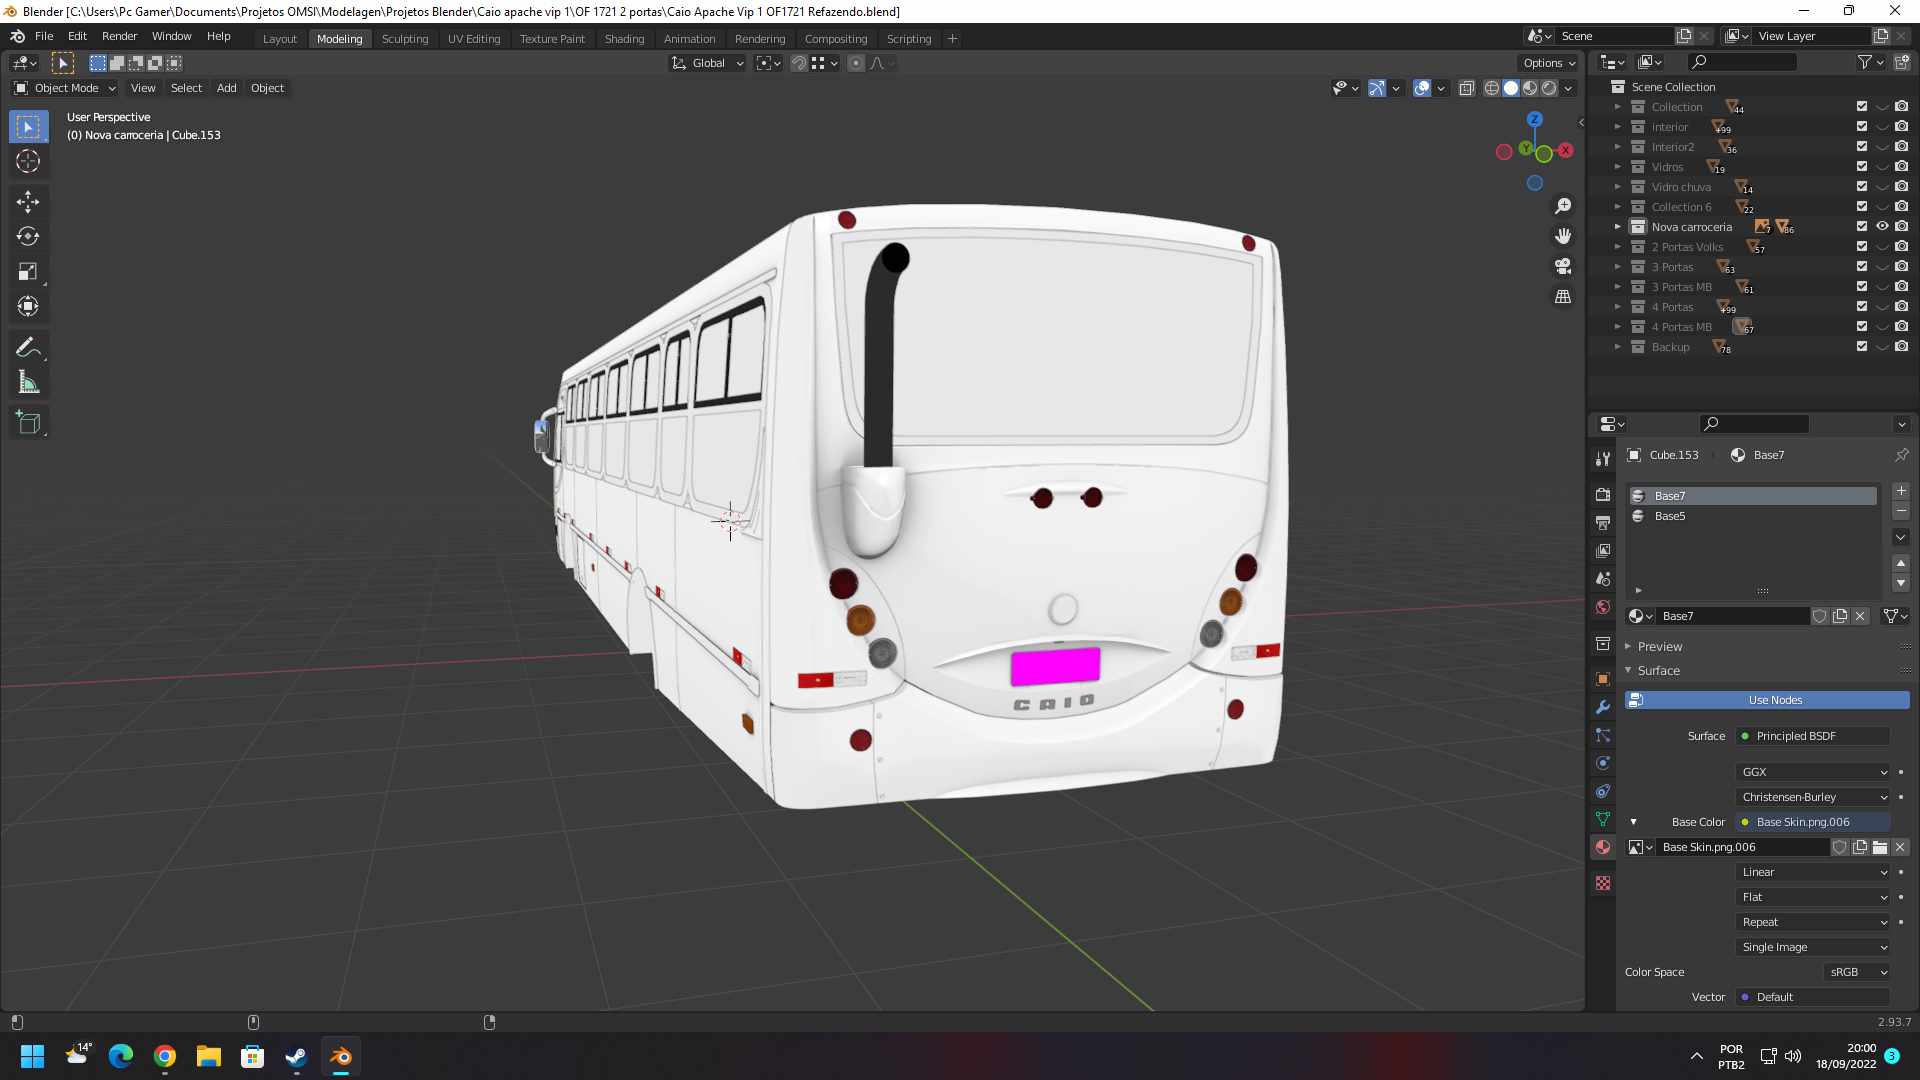Expand the Preview panel
1920x1080 pixels.
pyautogui.click(x=1660, y=647)
